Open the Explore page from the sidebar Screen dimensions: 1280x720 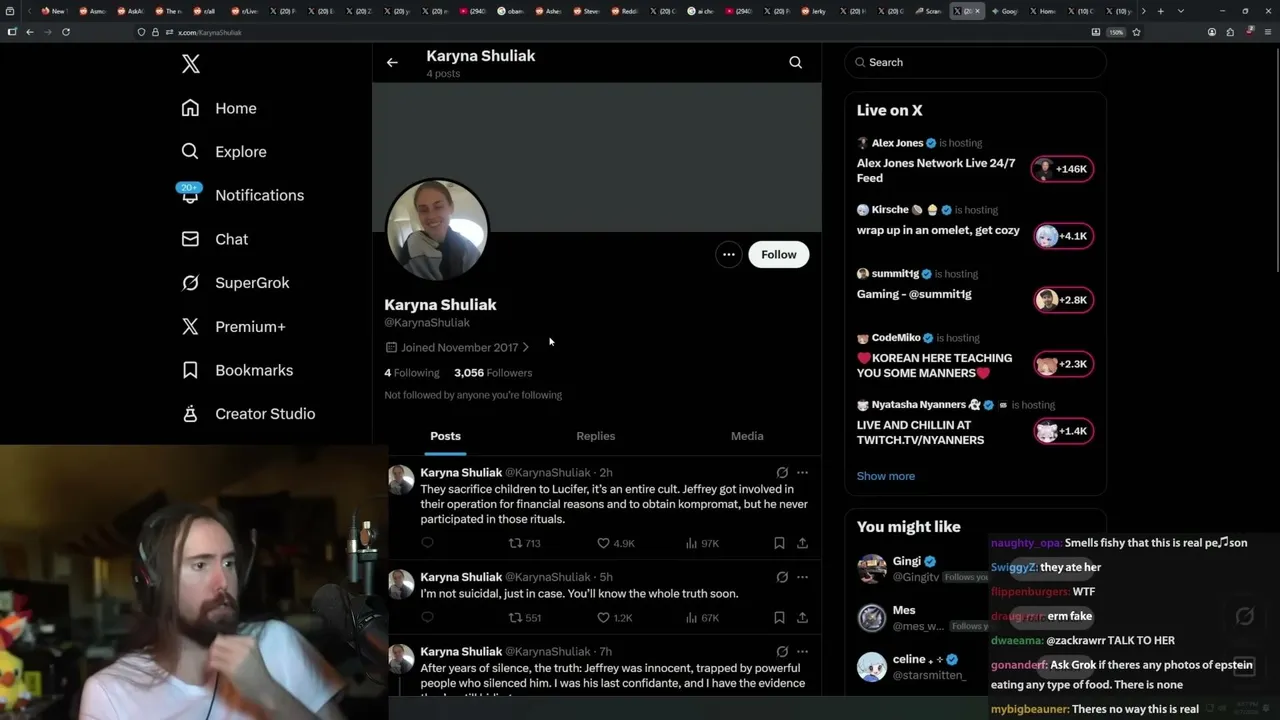[224, 152]
